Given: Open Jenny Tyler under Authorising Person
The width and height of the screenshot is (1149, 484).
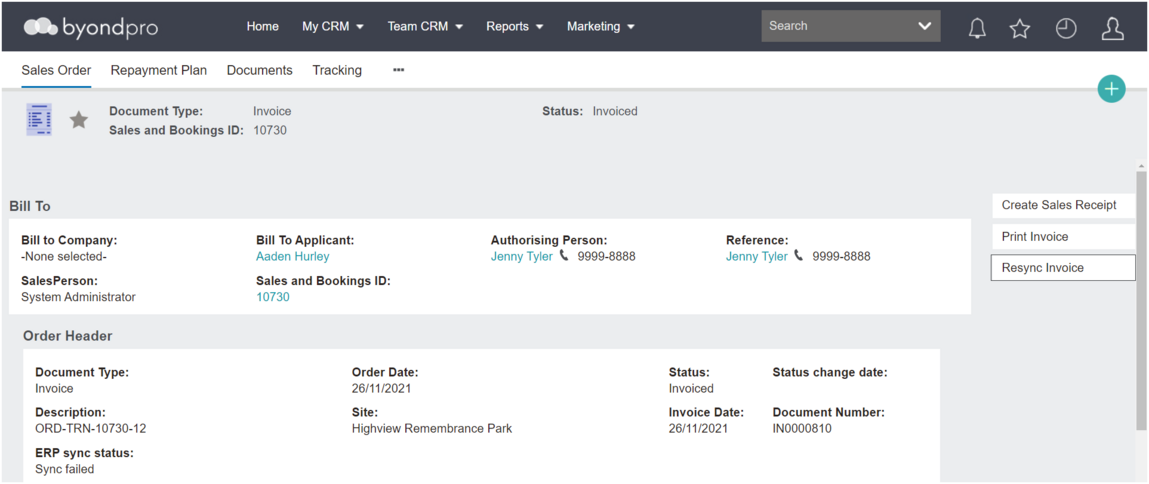Looking at the screenshot, I should [x=522, y=257].
